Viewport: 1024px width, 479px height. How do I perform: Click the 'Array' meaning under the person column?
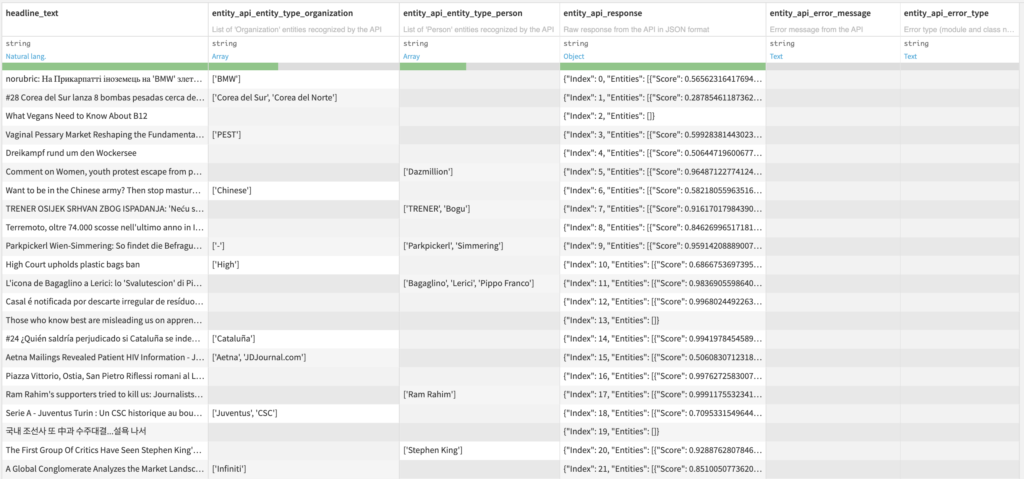point(411,56)
